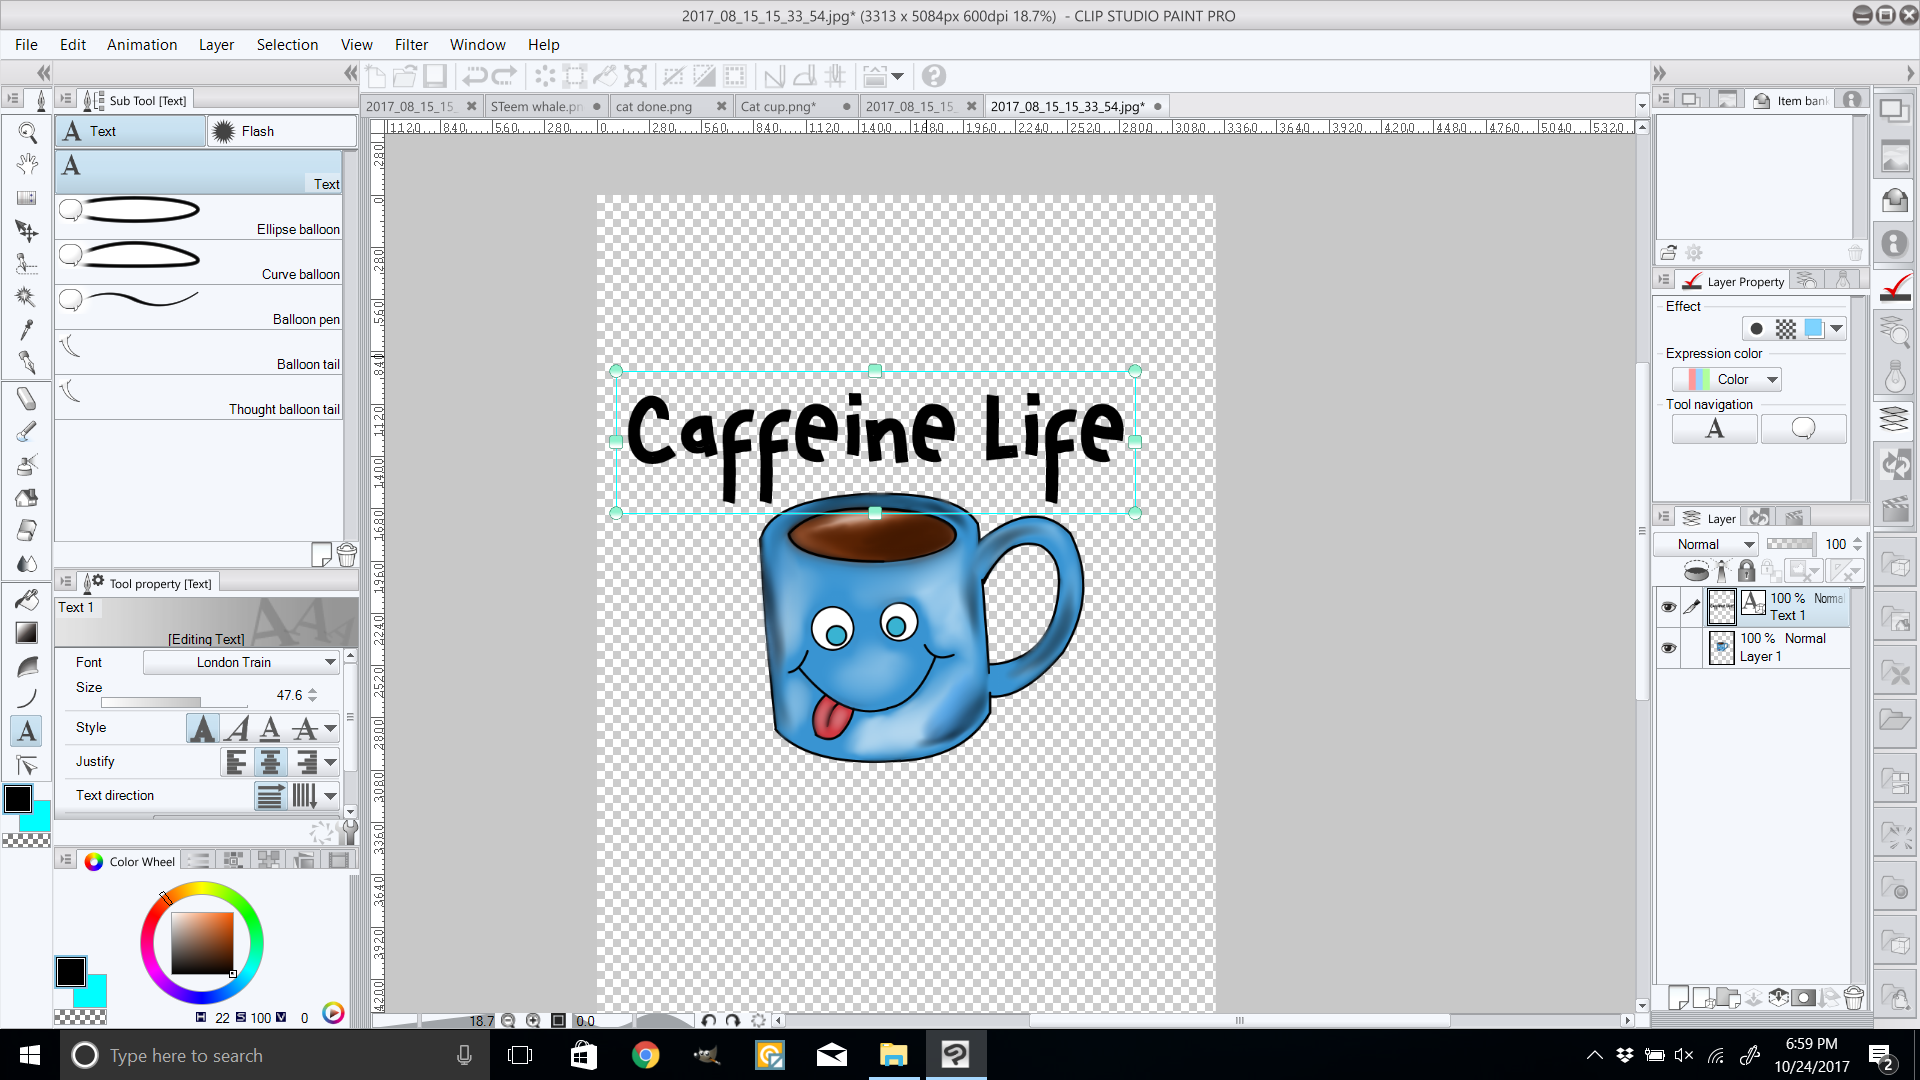Select the Thought balloon tail sub tool
Screen dimensions: 1920x1080
point(199,397)
